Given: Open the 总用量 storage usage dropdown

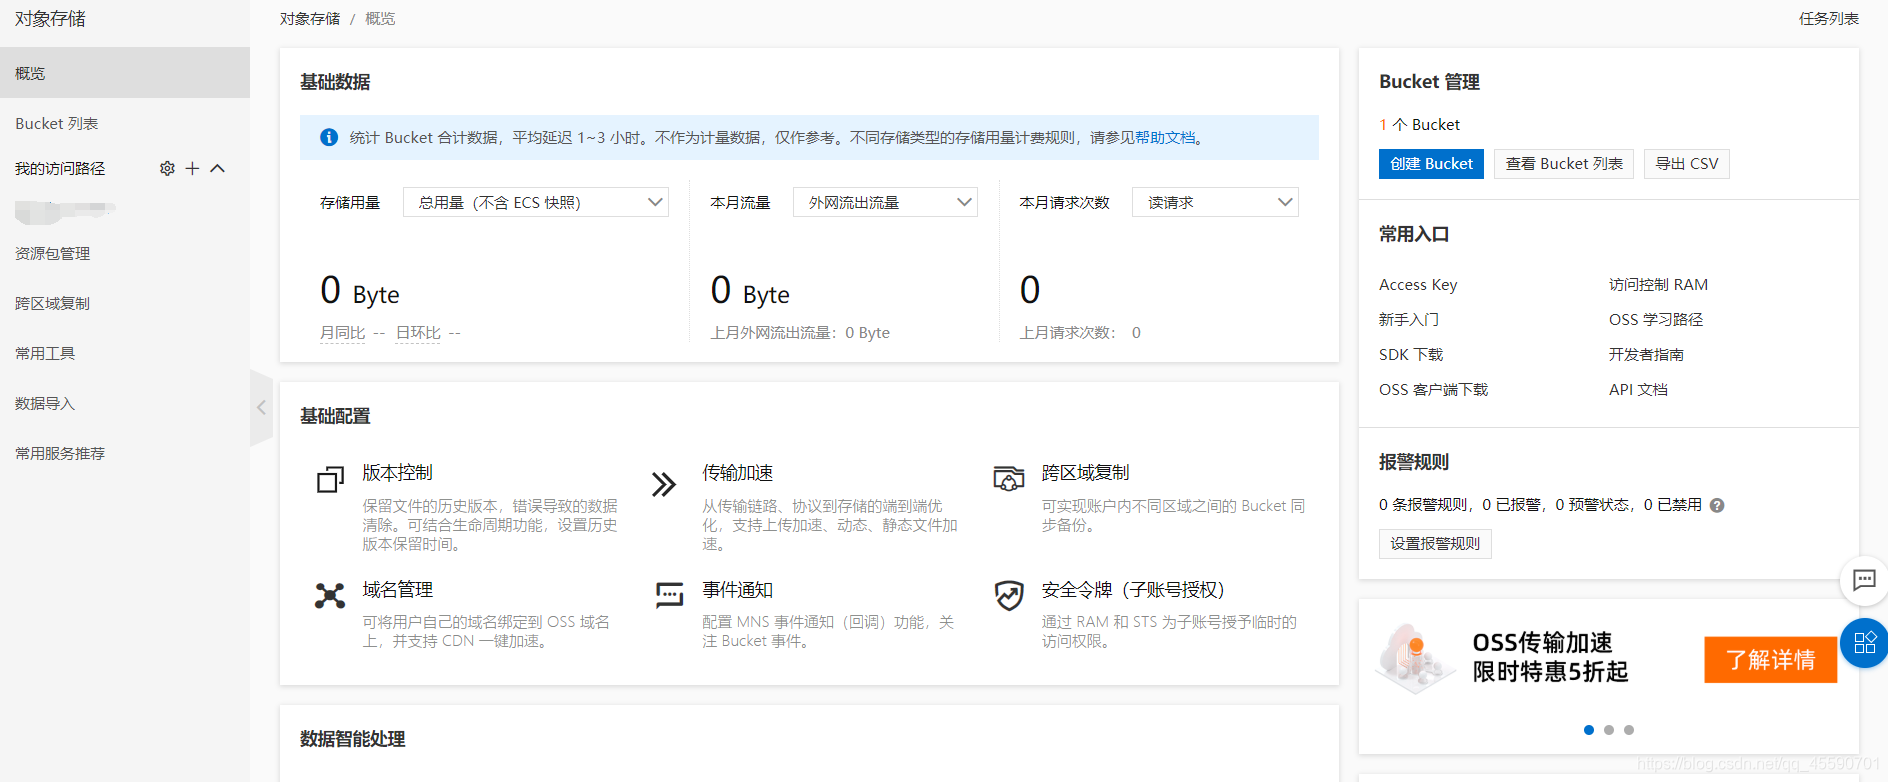Looking at the screenshot, I should [x=536, y=202].
